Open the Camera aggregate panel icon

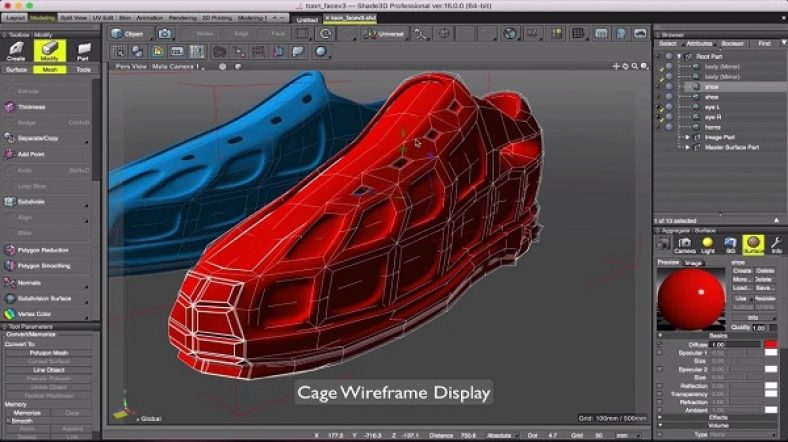pos(684,245)
